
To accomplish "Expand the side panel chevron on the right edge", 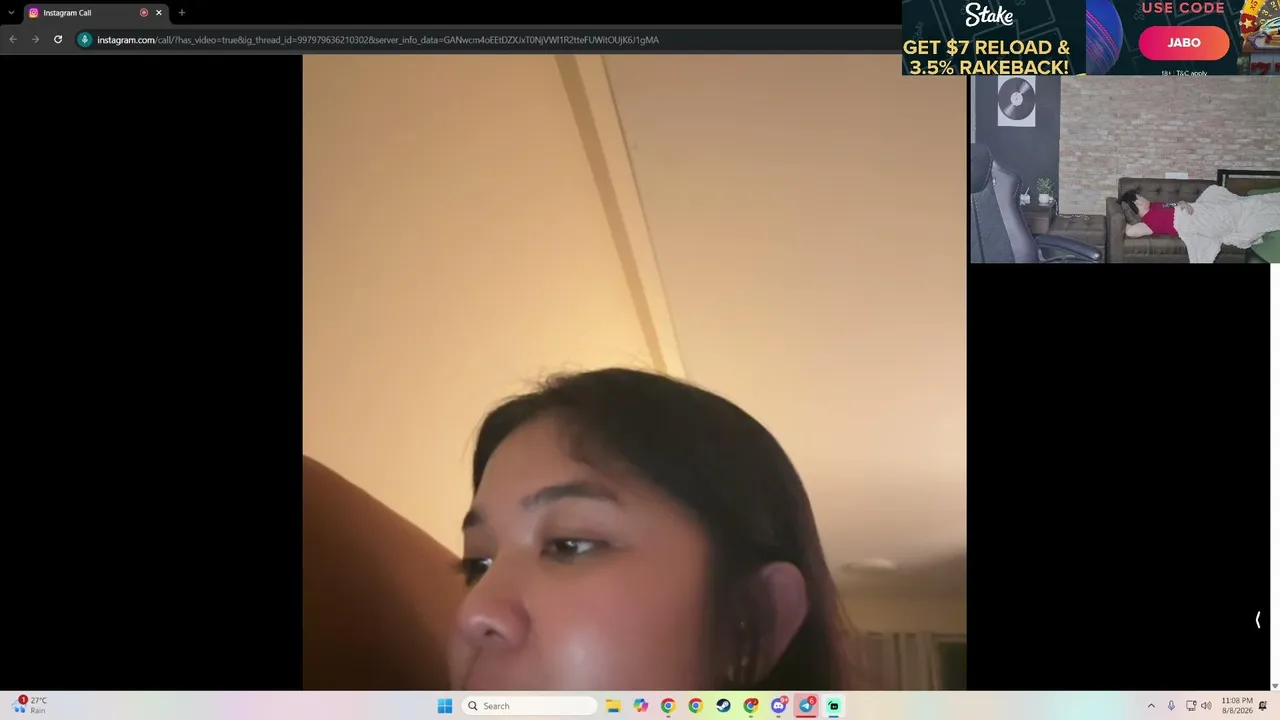I will click(1258, 620).
